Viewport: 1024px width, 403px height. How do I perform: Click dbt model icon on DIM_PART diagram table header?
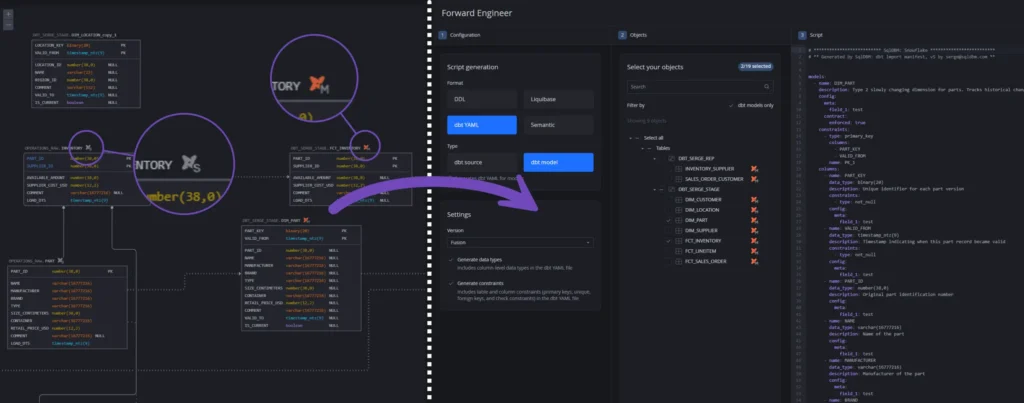[306, 220]
